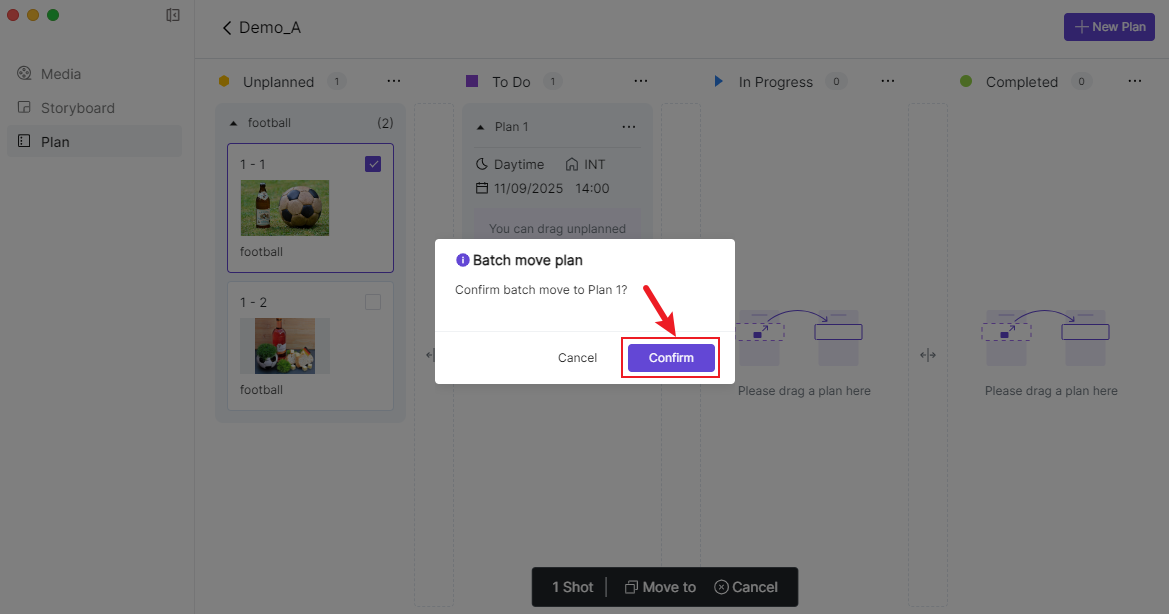Open Unplanned column more options

click(394, 81)
